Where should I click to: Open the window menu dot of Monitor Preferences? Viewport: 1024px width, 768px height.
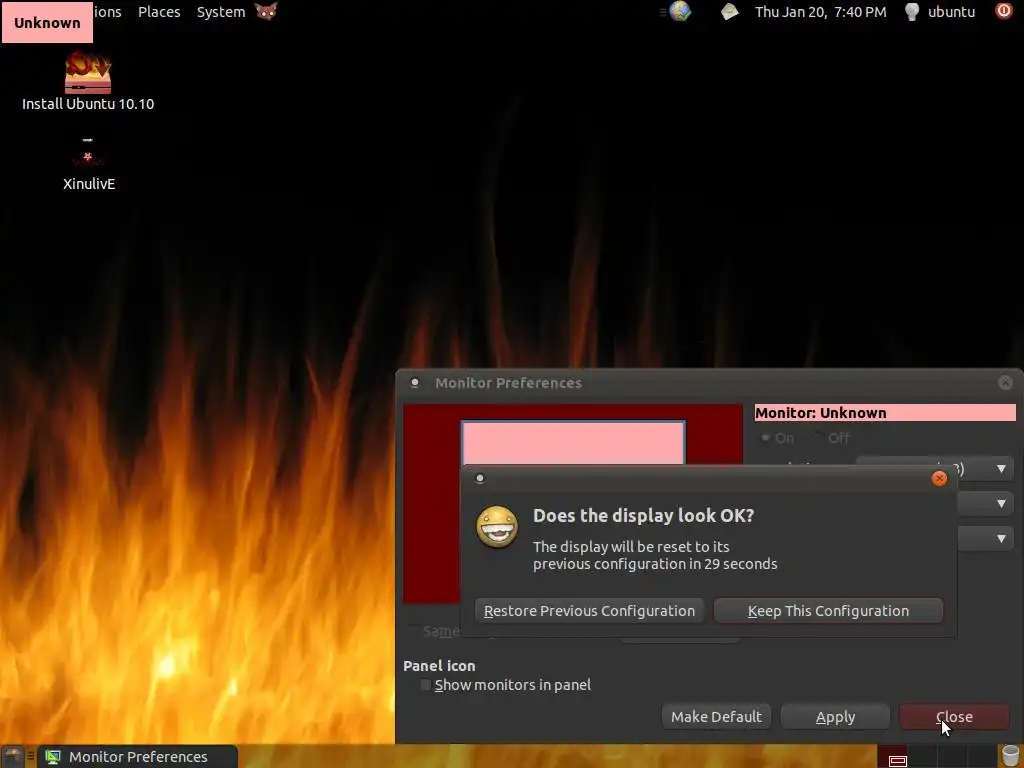point(415,383)
